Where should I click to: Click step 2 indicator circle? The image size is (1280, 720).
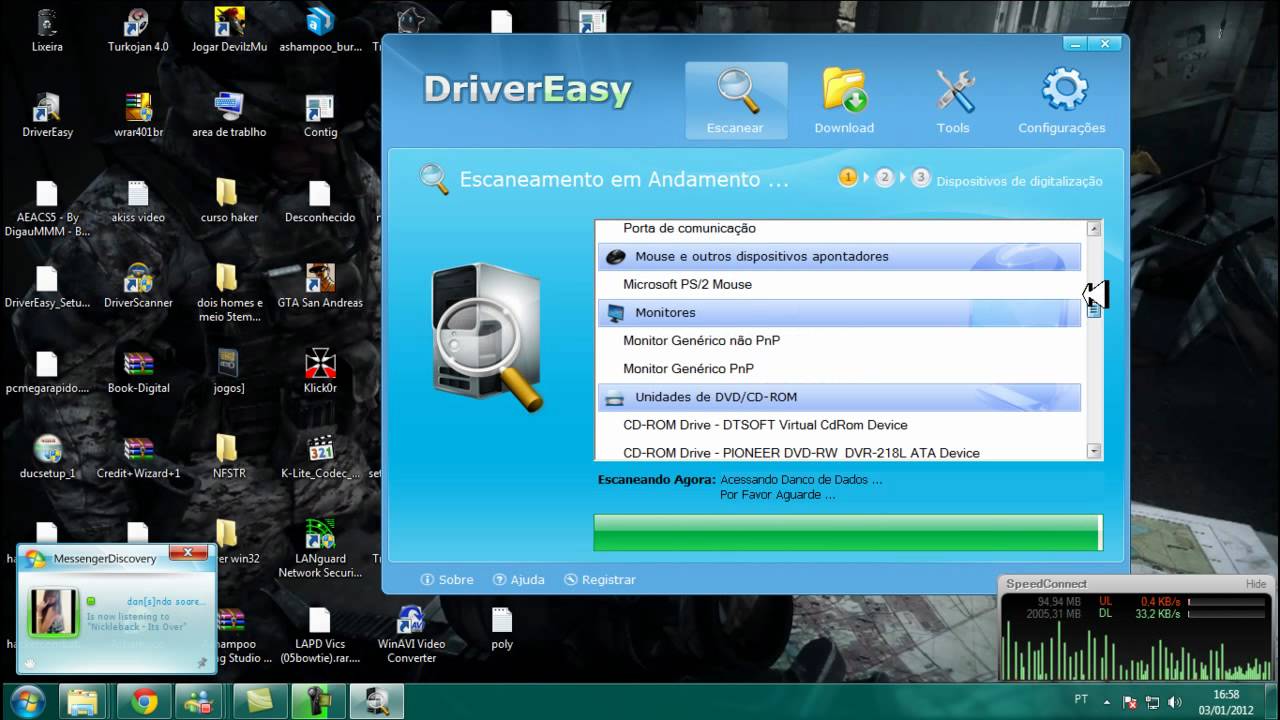point(884,178)
